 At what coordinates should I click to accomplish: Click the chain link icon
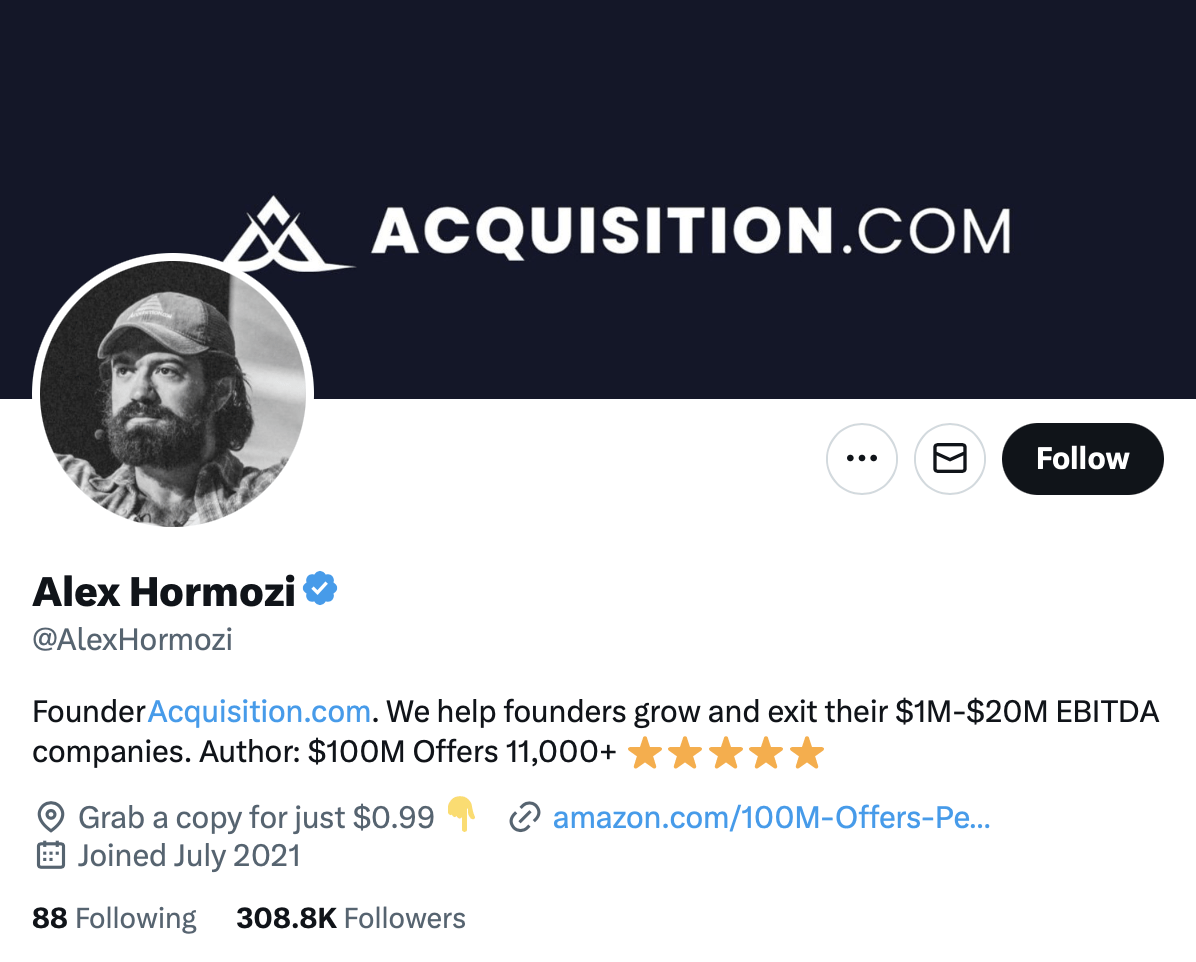525,818
